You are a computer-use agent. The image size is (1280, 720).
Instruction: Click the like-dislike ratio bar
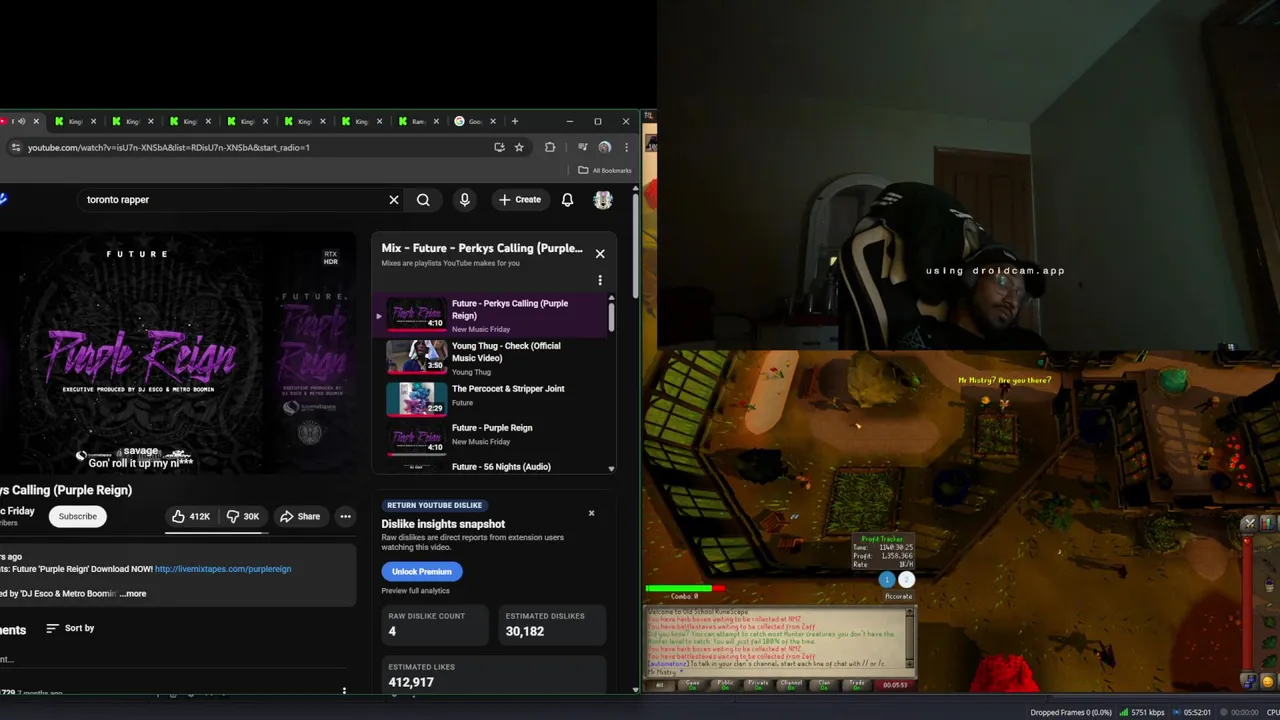[217, 532]
